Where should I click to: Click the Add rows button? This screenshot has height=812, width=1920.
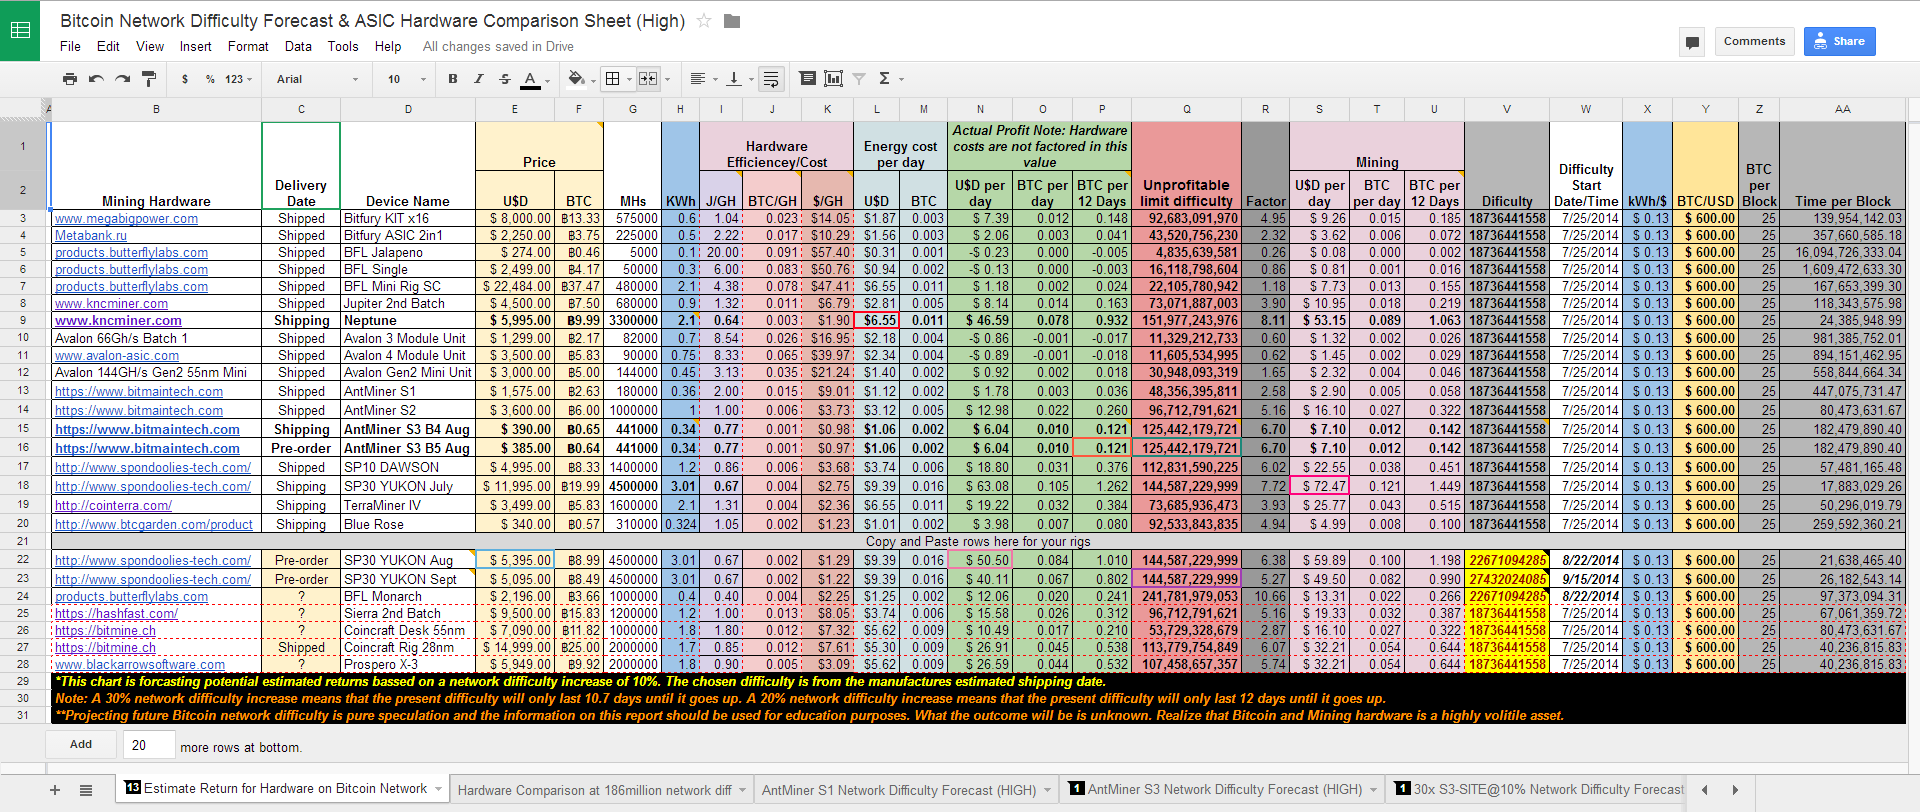[81, 745]
